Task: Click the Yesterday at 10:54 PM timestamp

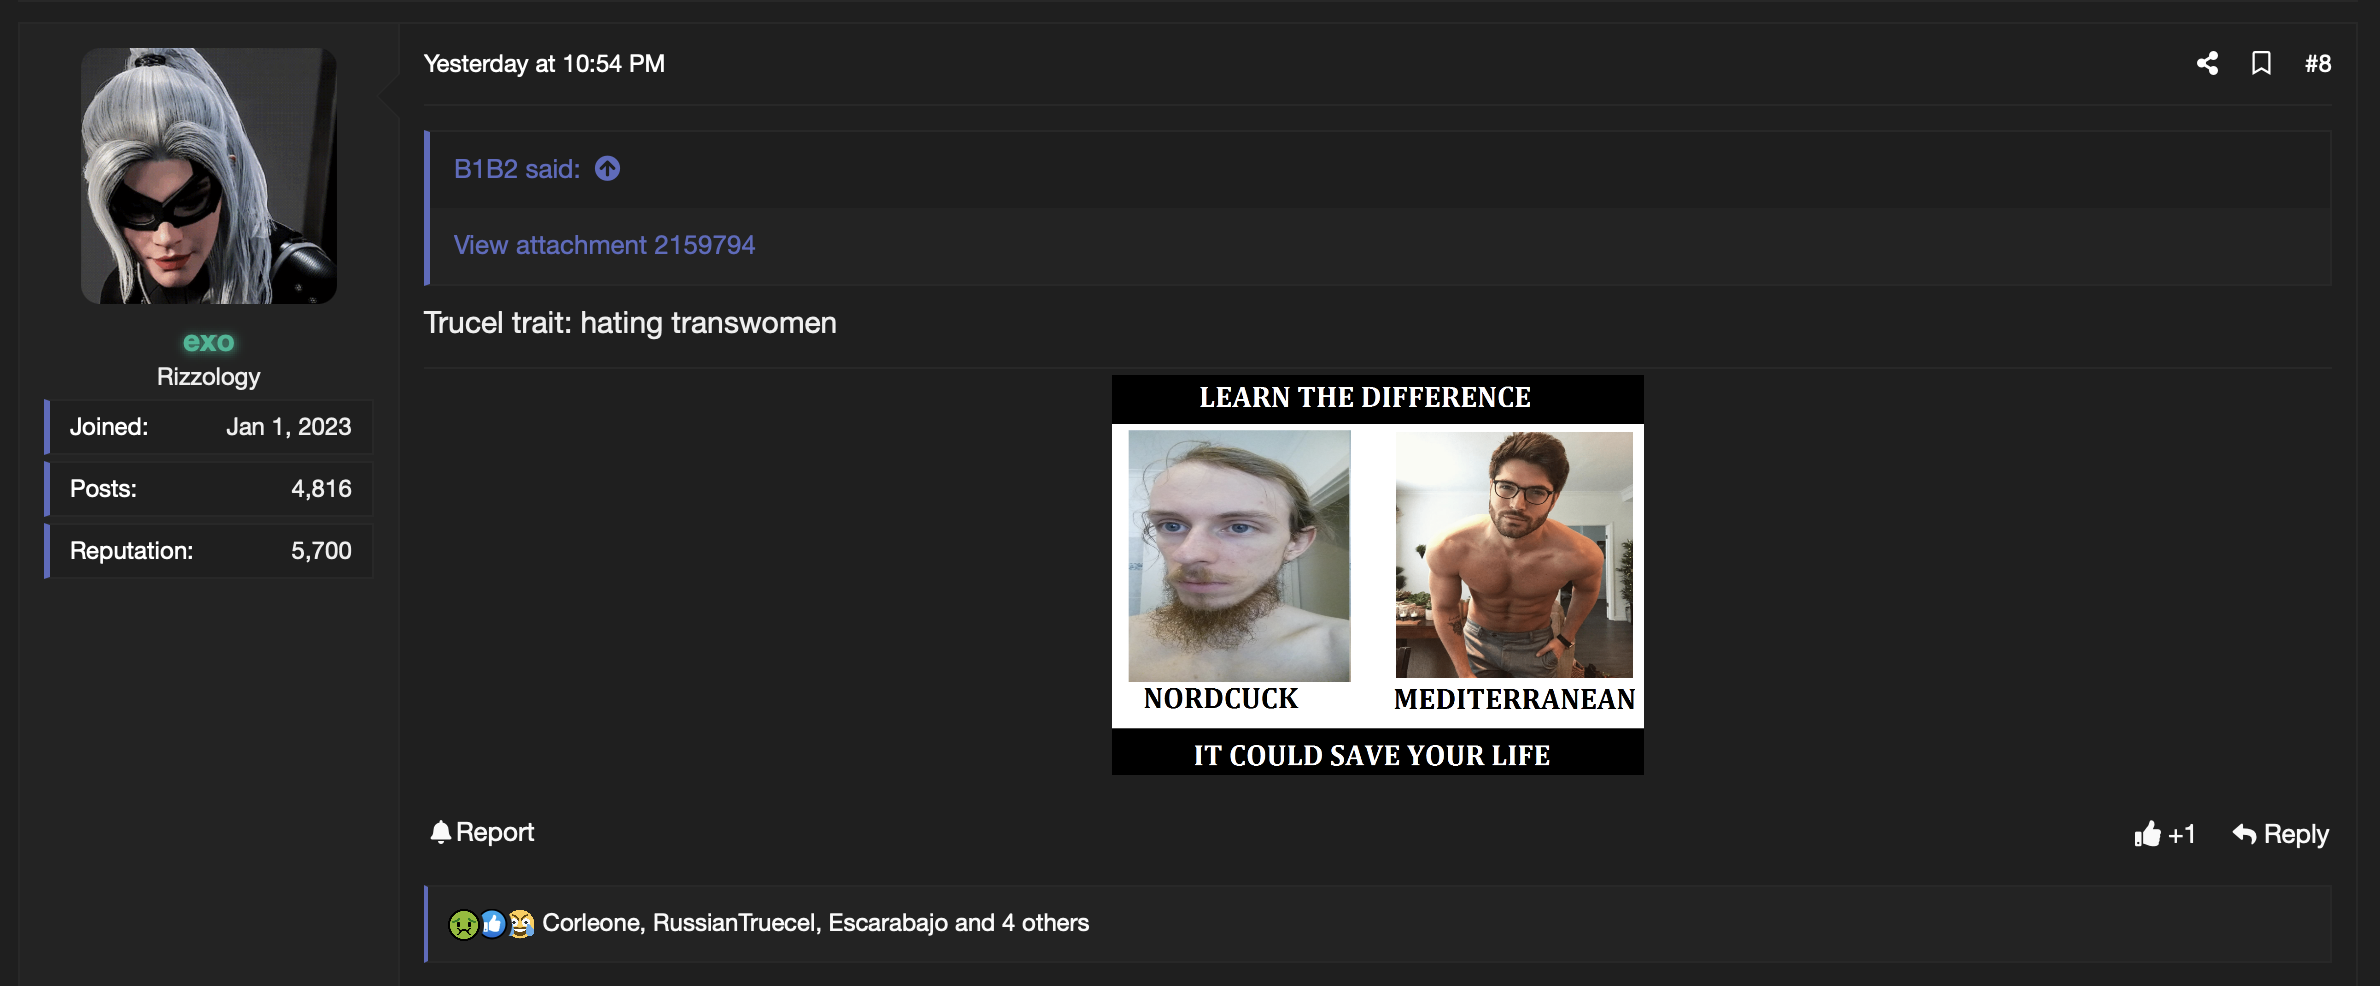Action: pos(544,64)
